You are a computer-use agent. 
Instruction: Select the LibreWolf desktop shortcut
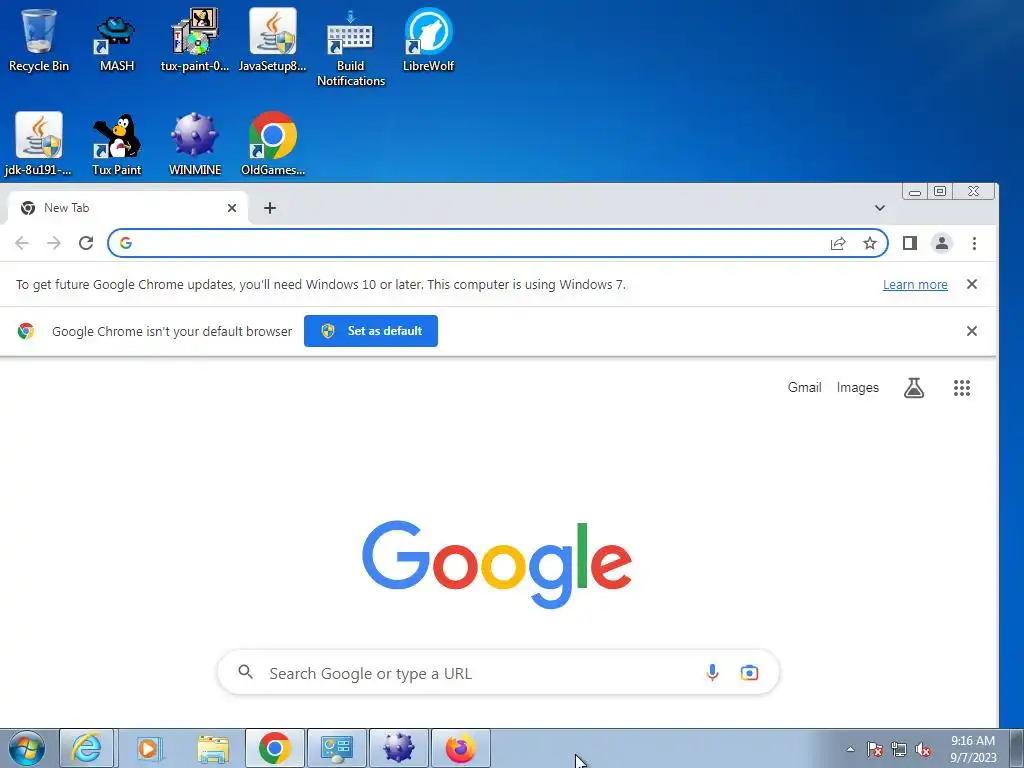[428, 40]
